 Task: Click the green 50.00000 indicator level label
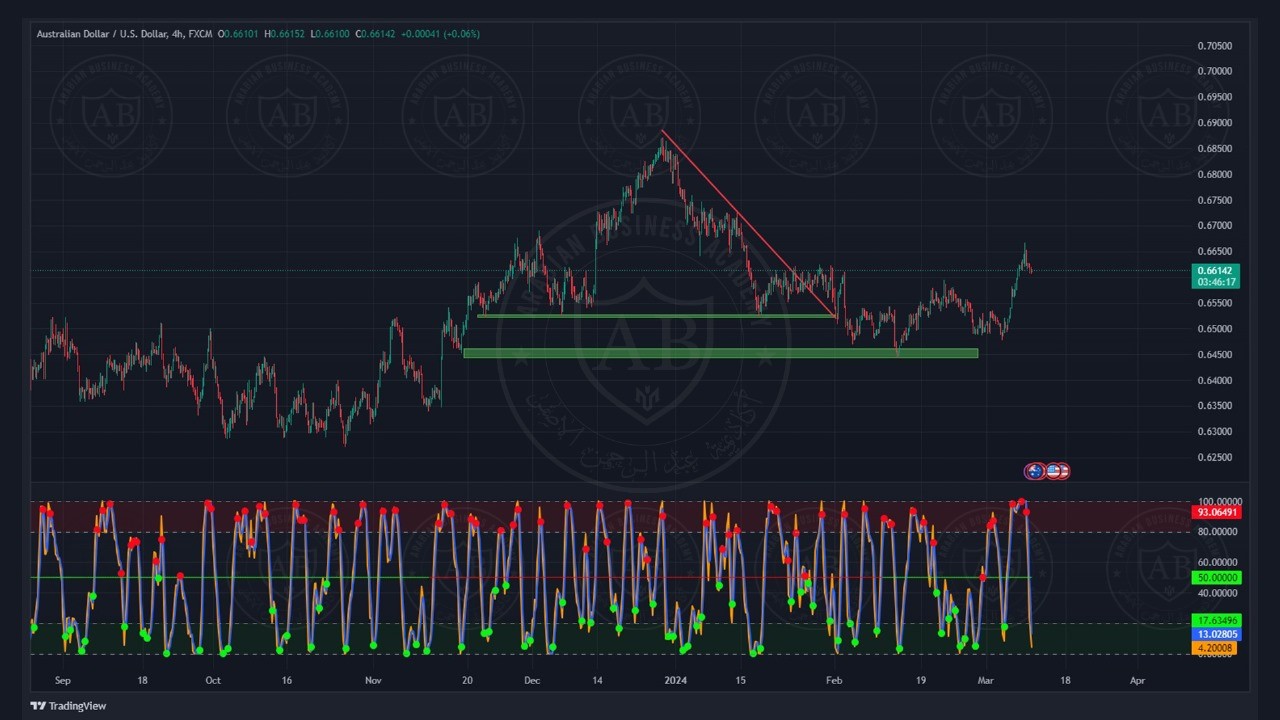pos(1216,578)
